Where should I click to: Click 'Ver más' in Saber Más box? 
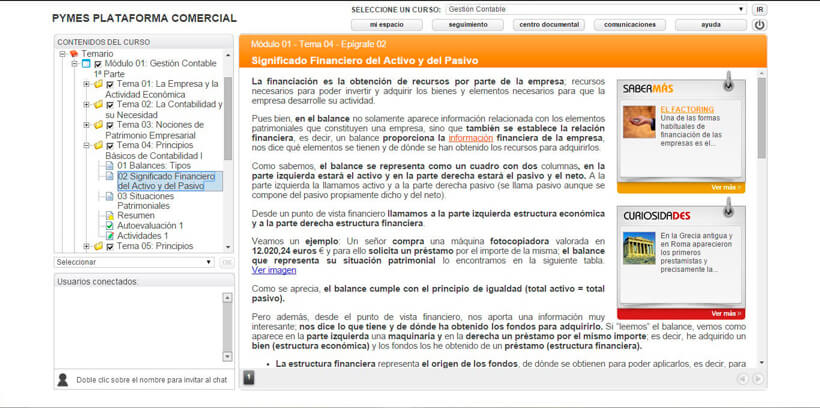pos(726,187)
